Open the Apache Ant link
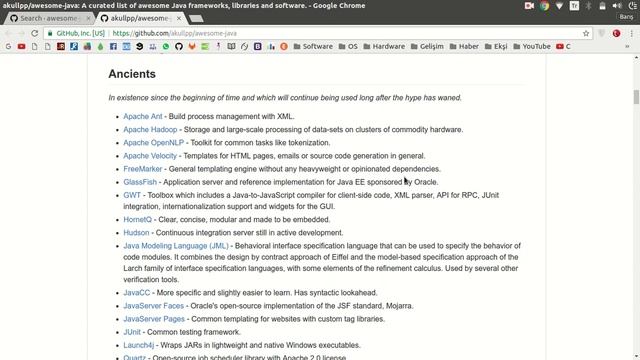The height and width of the screenshot is (360, 640). pyautogui.click(x=143, y=116)
